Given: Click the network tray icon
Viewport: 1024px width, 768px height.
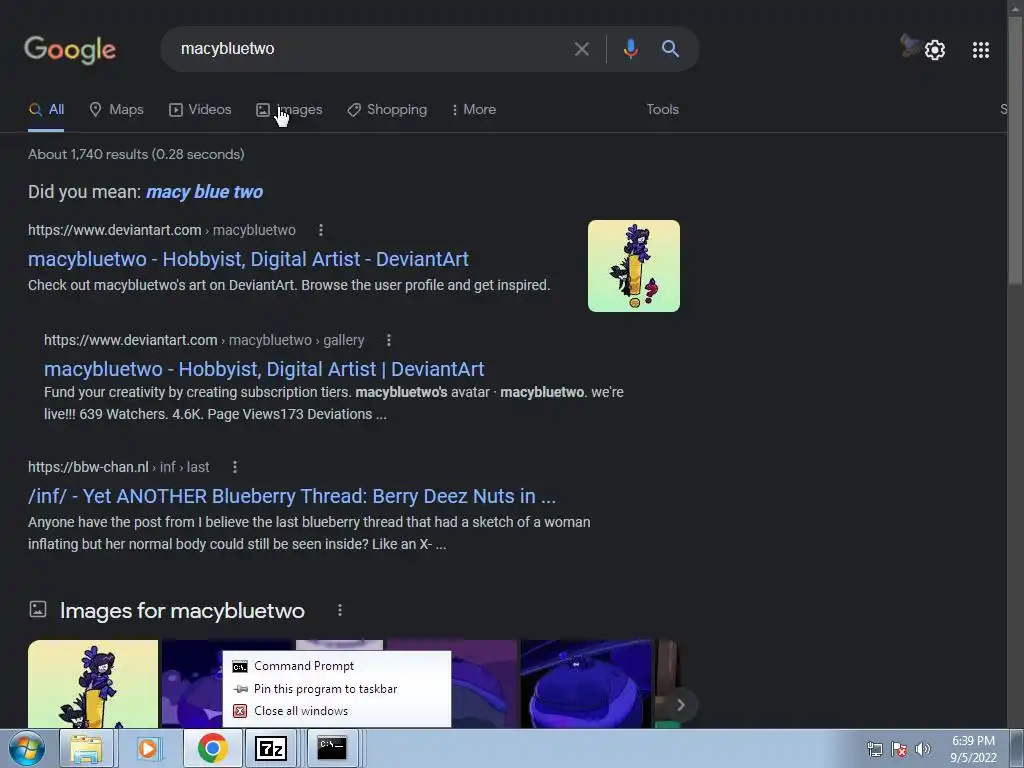Looking at the screenshot, I should coord(874,749).
